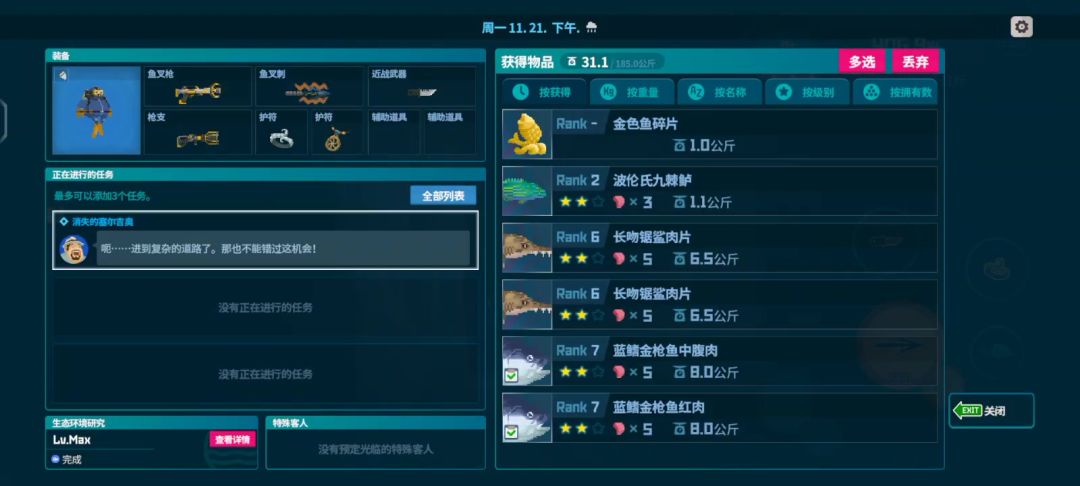Select the gun equipment slot
This screenshot has width=1080, height=486.
point(198,132)
